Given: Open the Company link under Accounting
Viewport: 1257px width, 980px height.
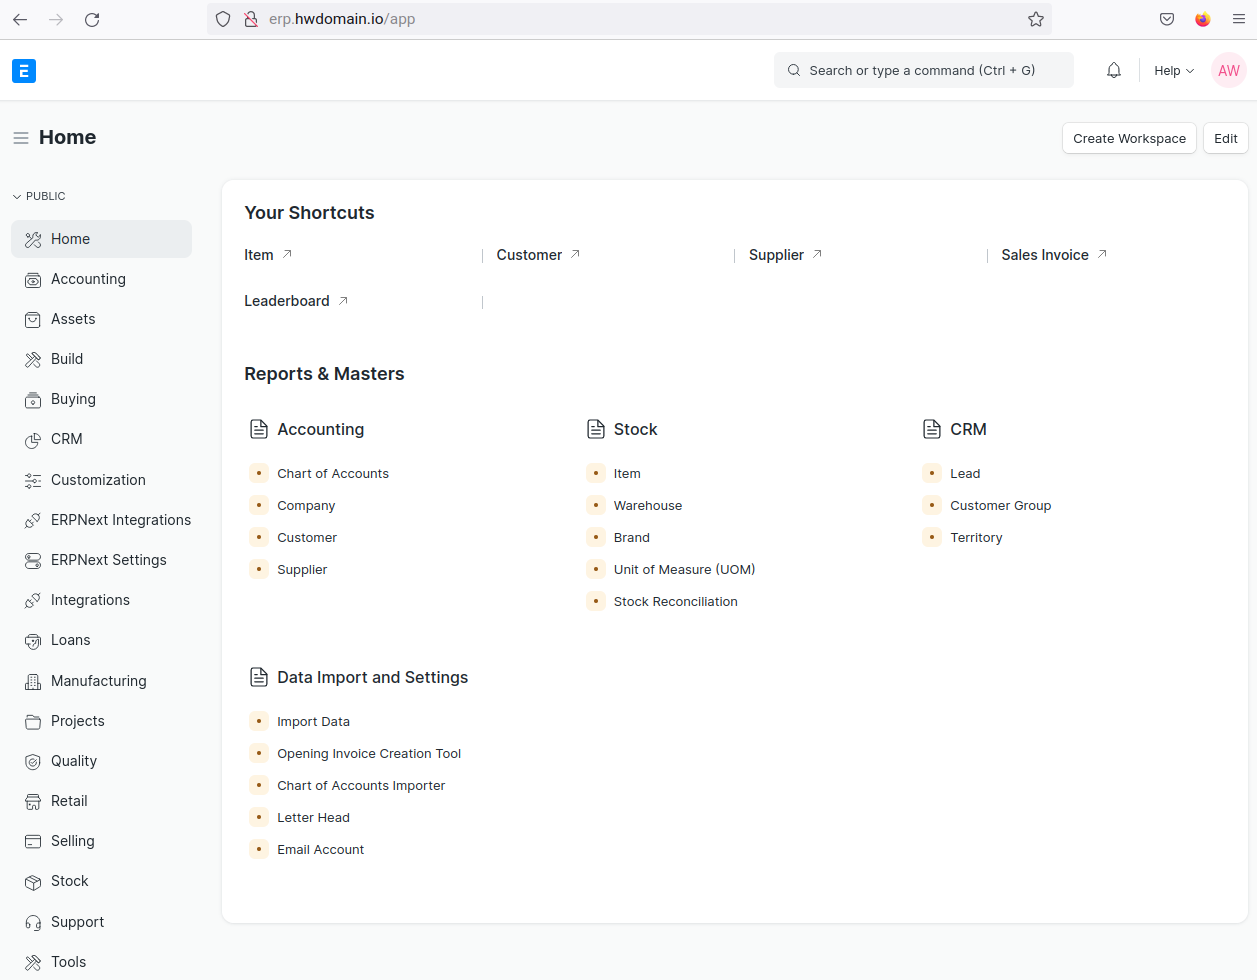Looking at the screenshot, I should coord(306,506).
